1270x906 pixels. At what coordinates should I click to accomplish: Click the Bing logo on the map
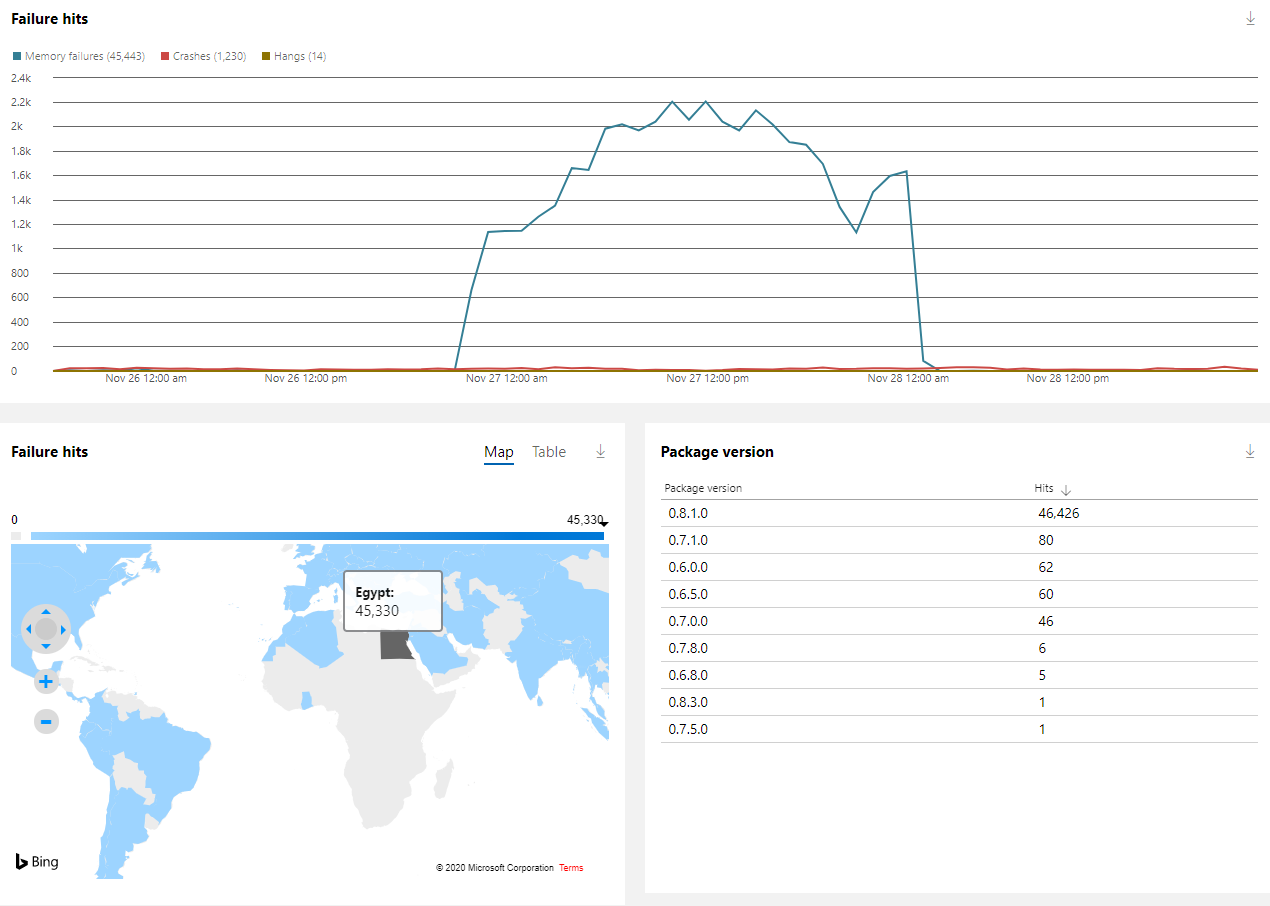[x=37, y=862]
